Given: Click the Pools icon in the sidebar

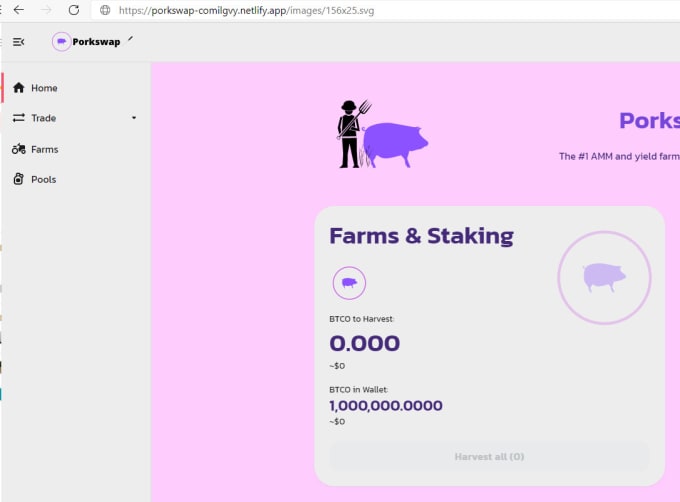Looking at the screenshot, I should tap(19, 179).
